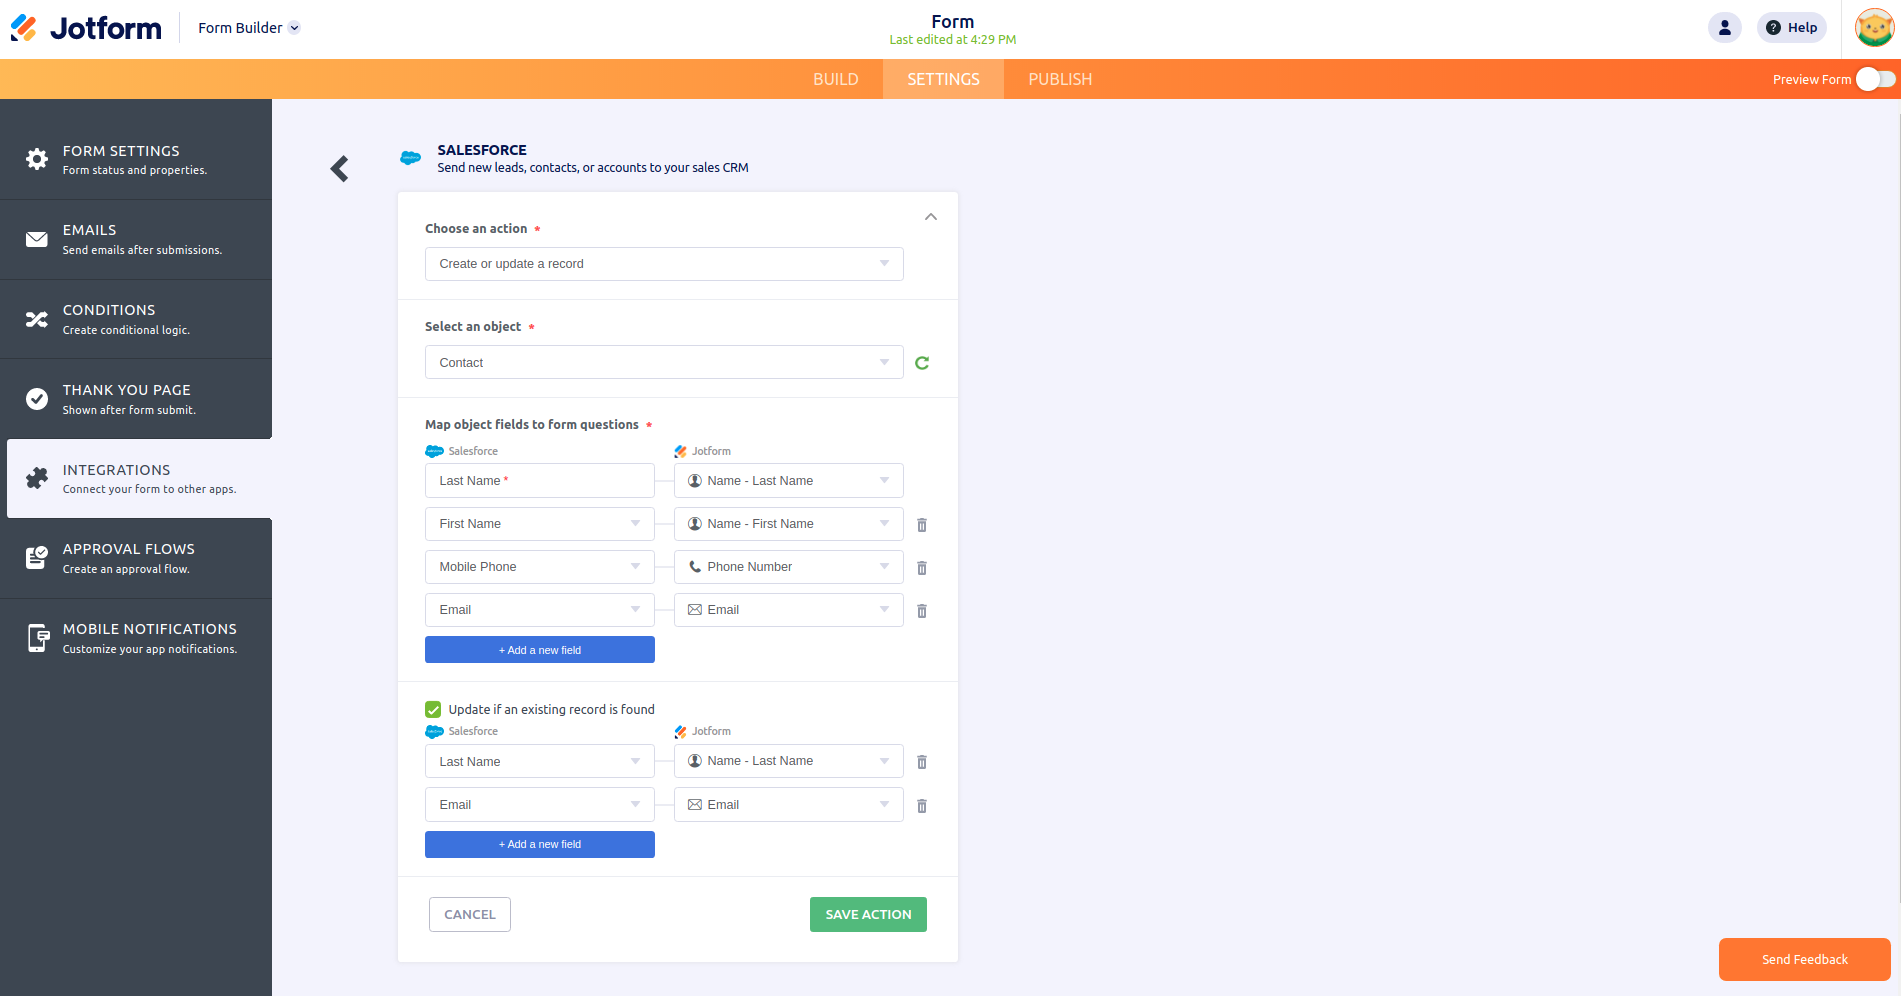
Task: Click the SAVE ACTION button
Action: (x=868, y=915)
